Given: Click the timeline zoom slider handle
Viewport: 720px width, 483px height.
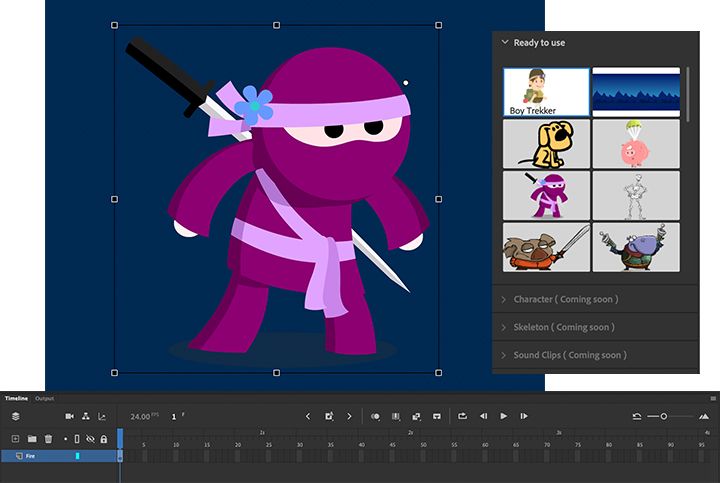Looking at the screenshot, I should [663, 416].
